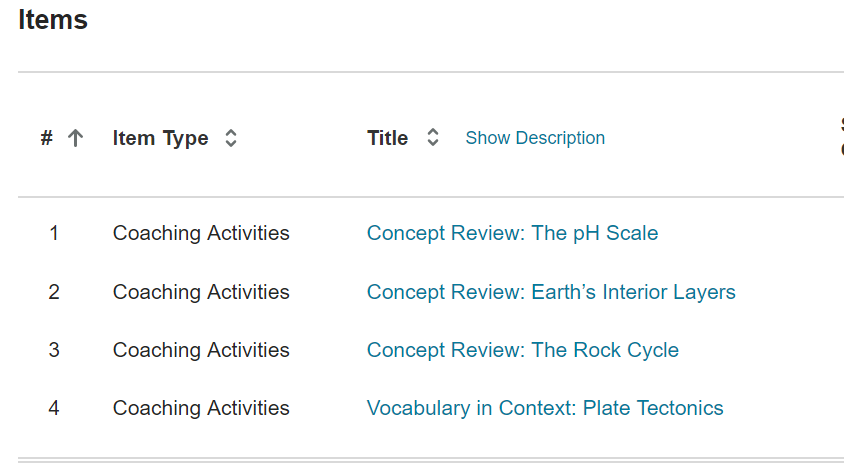Show Description for item titles

pos(535,138)
